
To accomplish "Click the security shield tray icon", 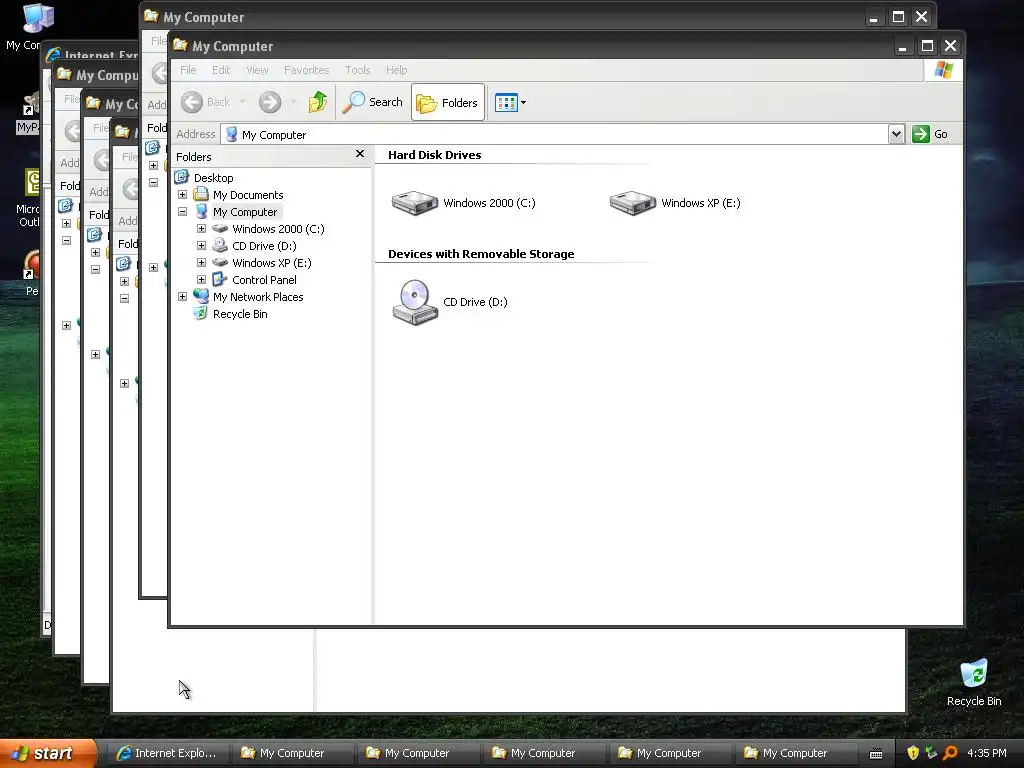I will pos(913,753).
